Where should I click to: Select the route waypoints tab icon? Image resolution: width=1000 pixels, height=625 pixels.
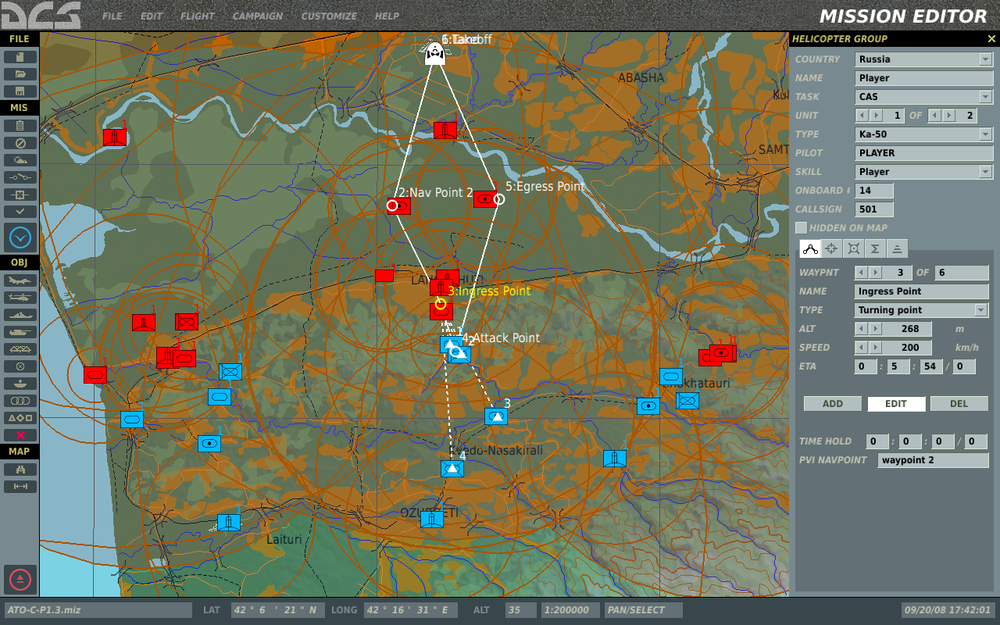tap(811, 248)
